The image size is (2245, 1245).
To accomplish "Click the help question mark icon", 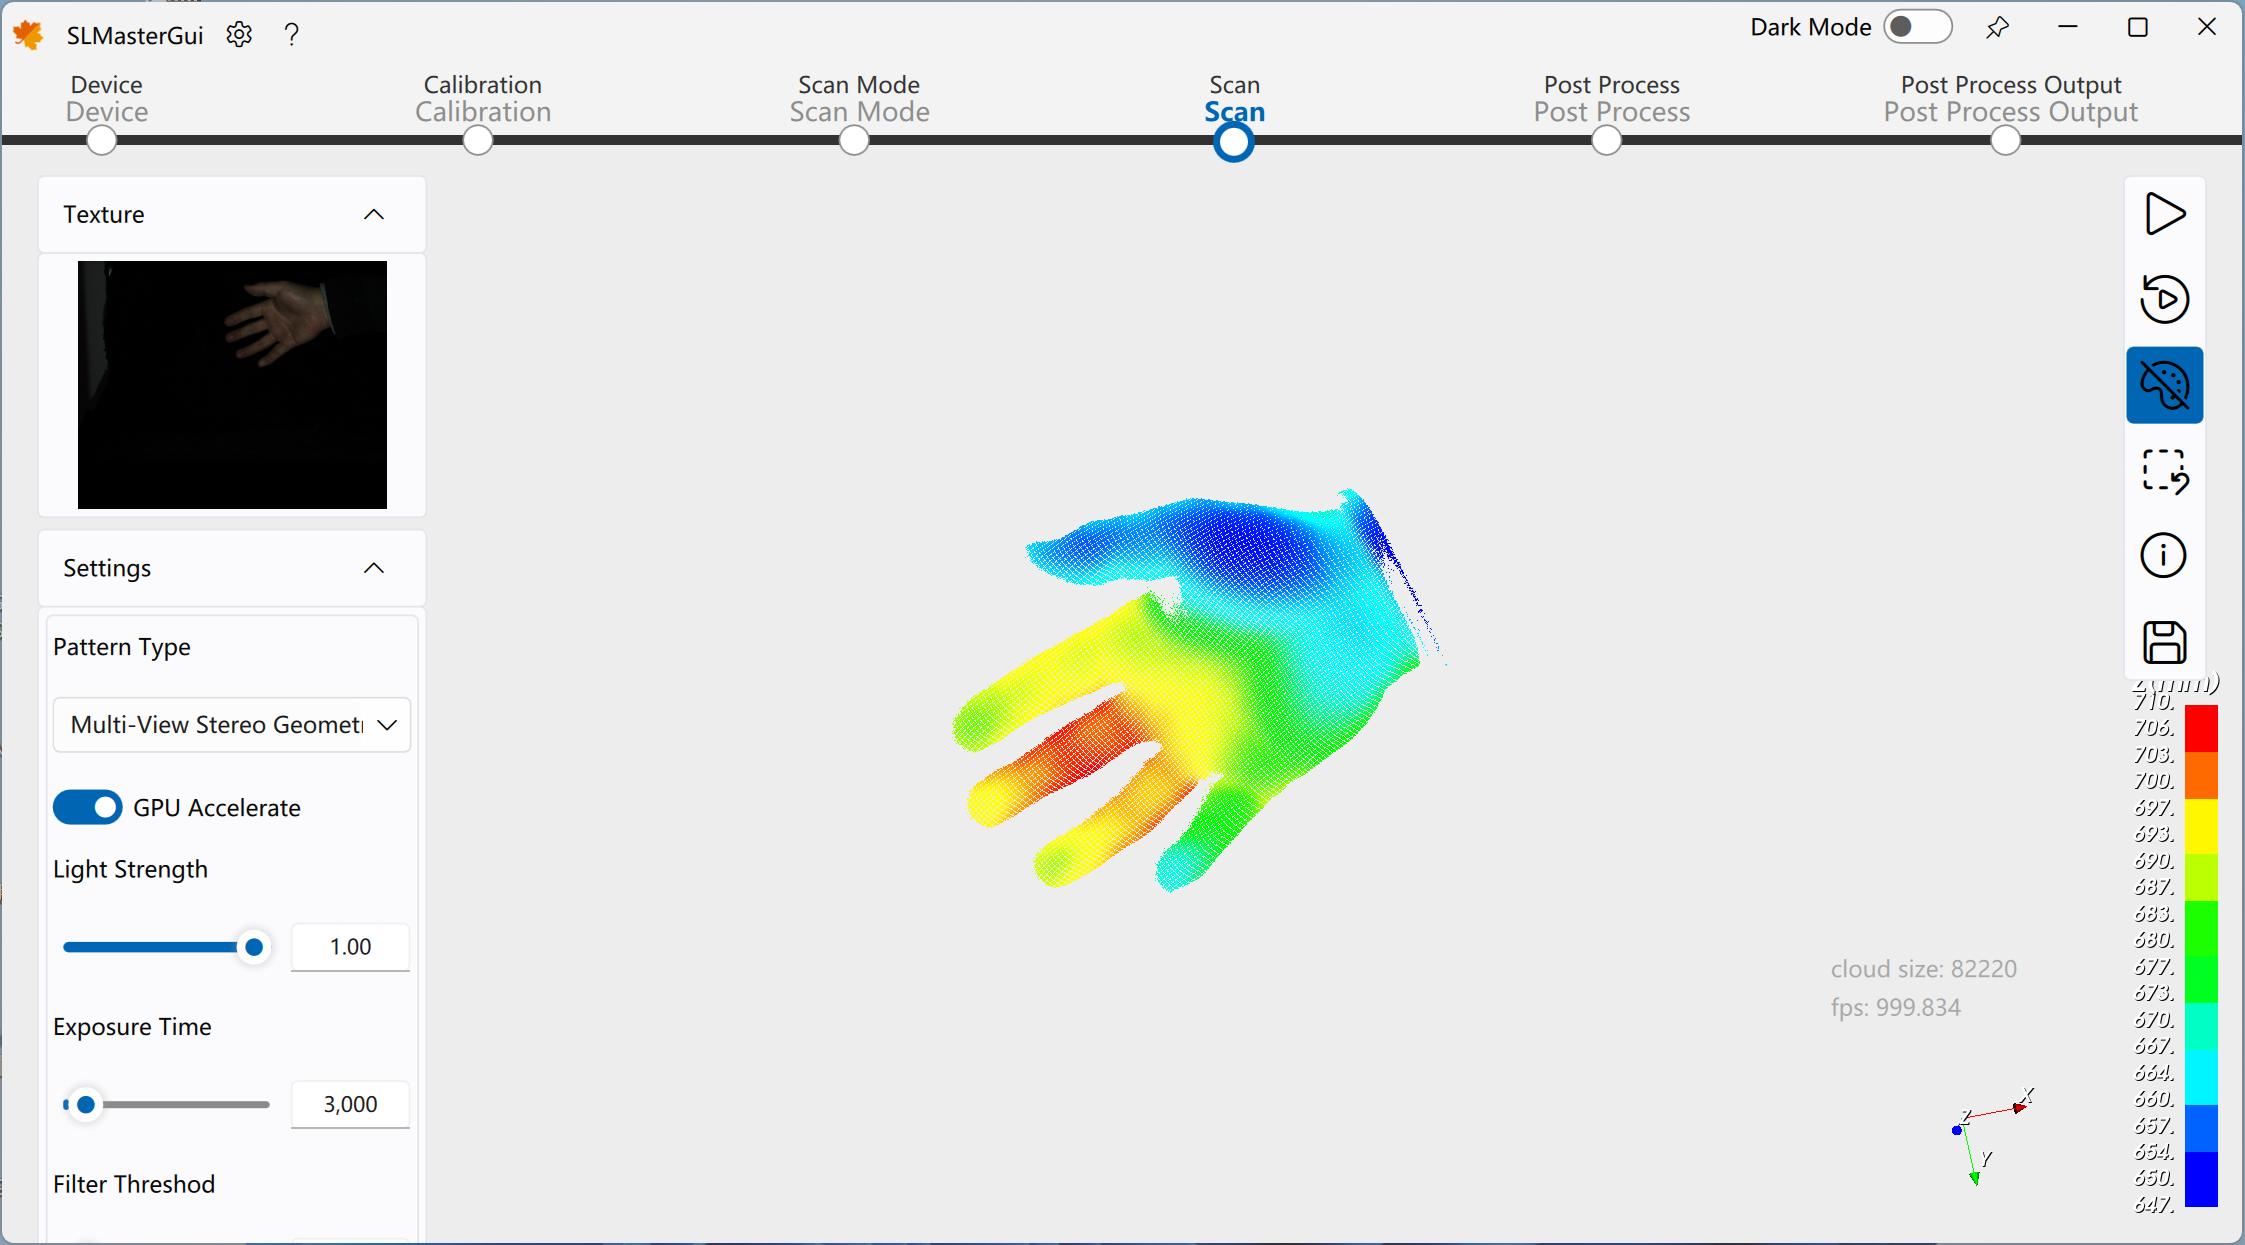I will click(x=292, y=35).
